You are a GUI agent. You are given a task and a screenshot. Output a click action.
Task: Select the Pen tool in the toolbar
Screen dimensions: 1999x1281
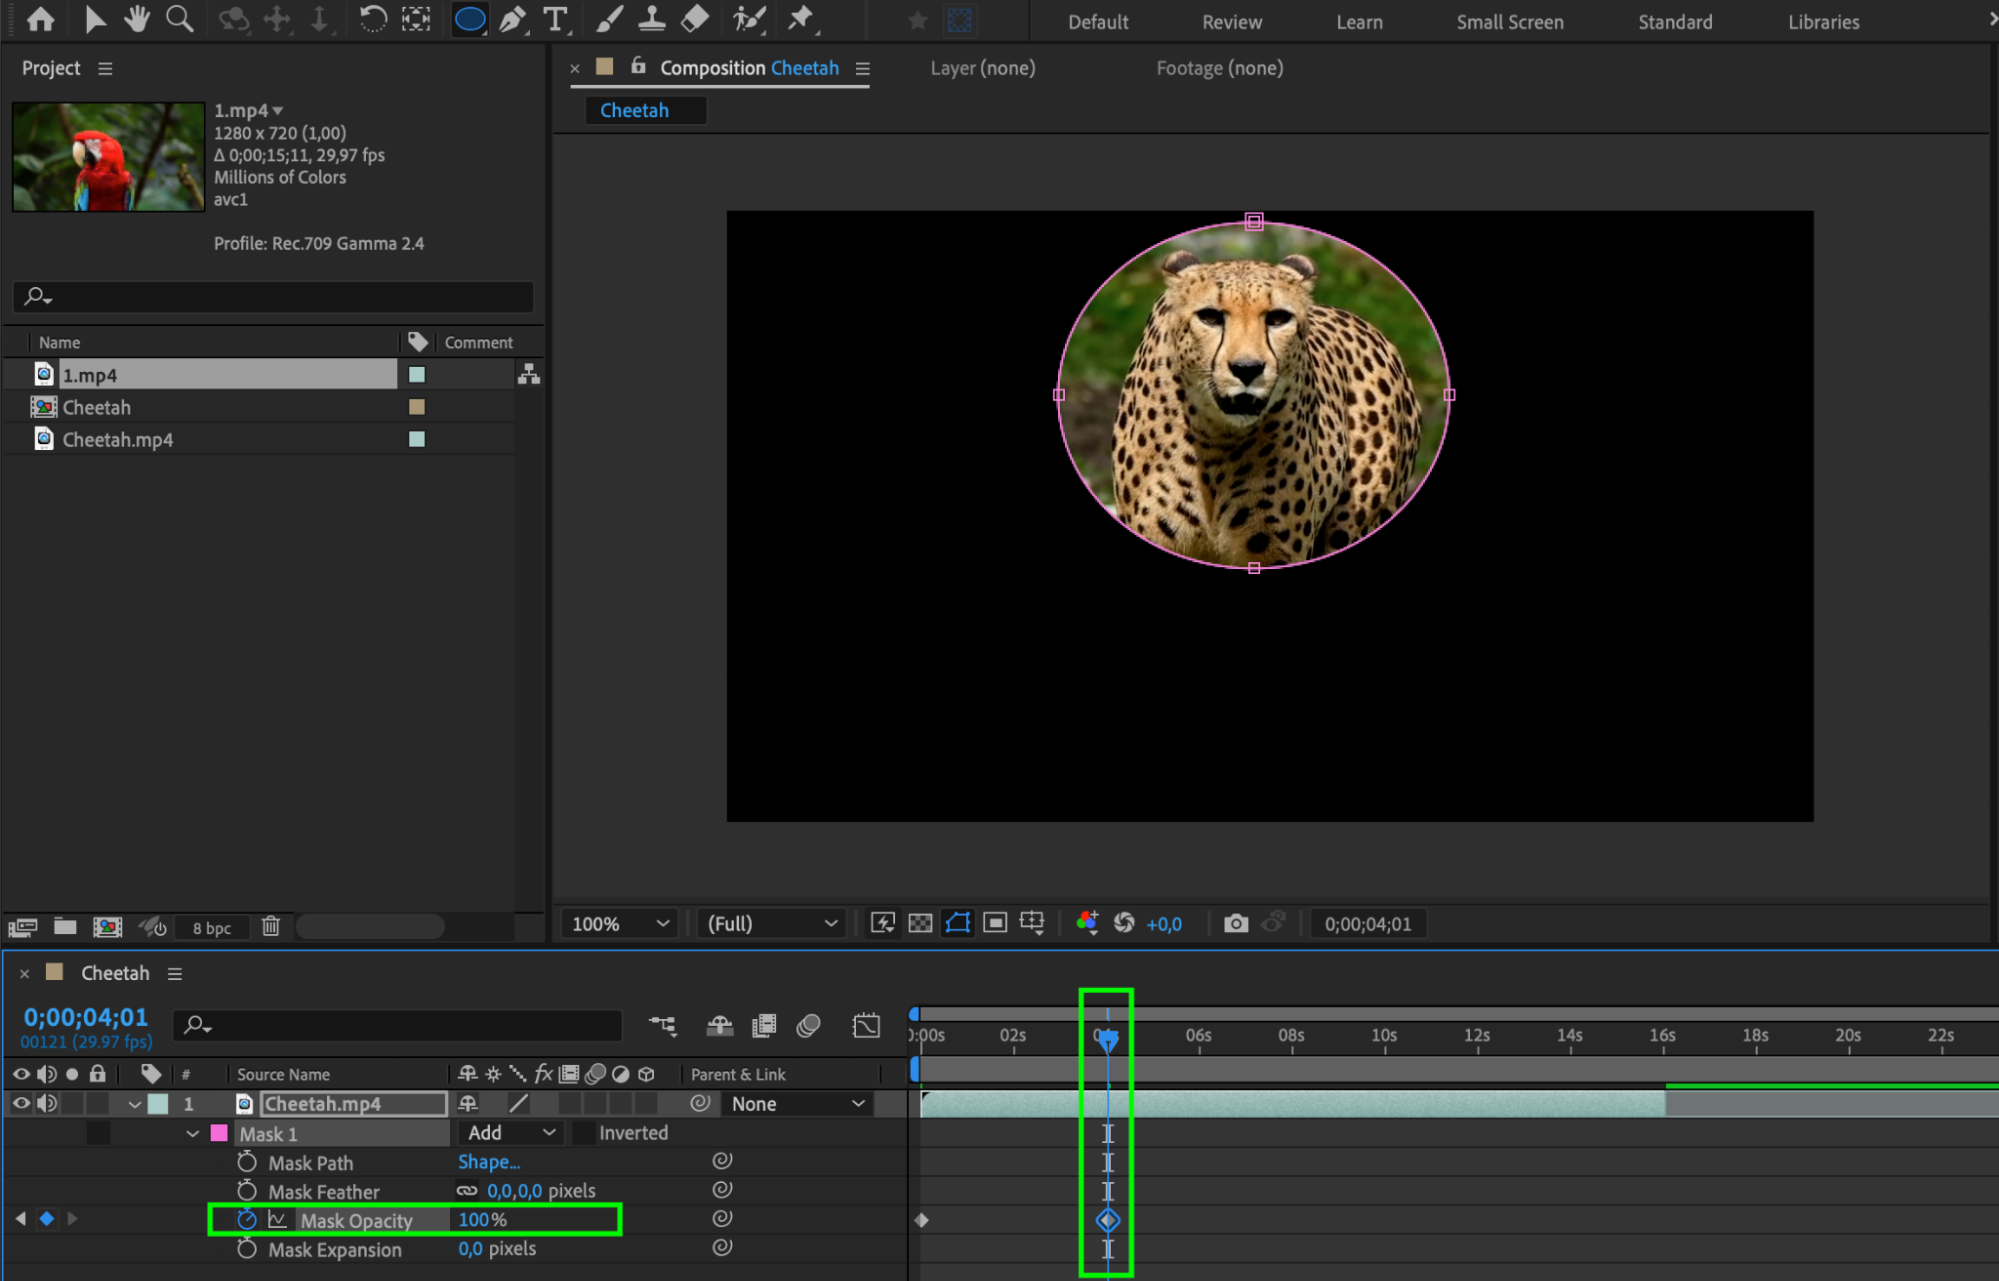[513, 19]
